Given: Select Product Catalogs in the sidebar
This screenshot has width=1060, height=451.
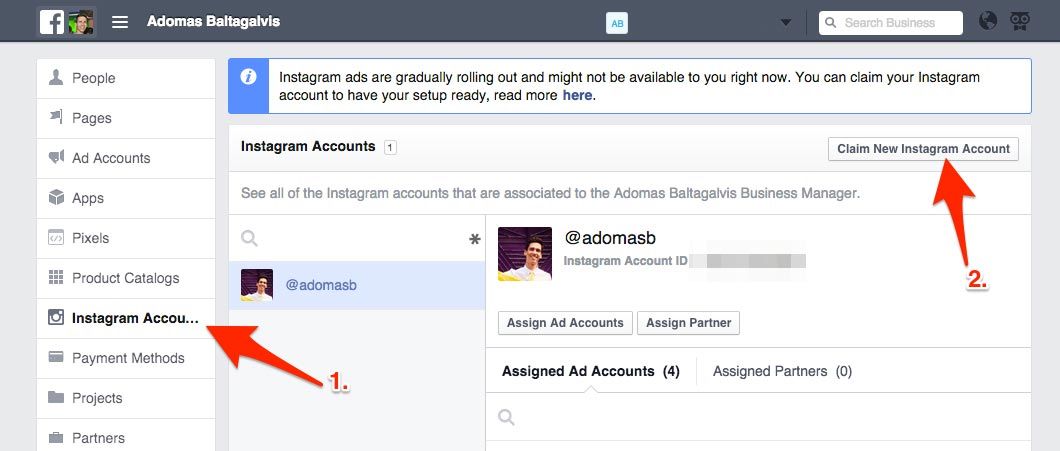Looking at the screenshot, I should [x=125, y=278].
